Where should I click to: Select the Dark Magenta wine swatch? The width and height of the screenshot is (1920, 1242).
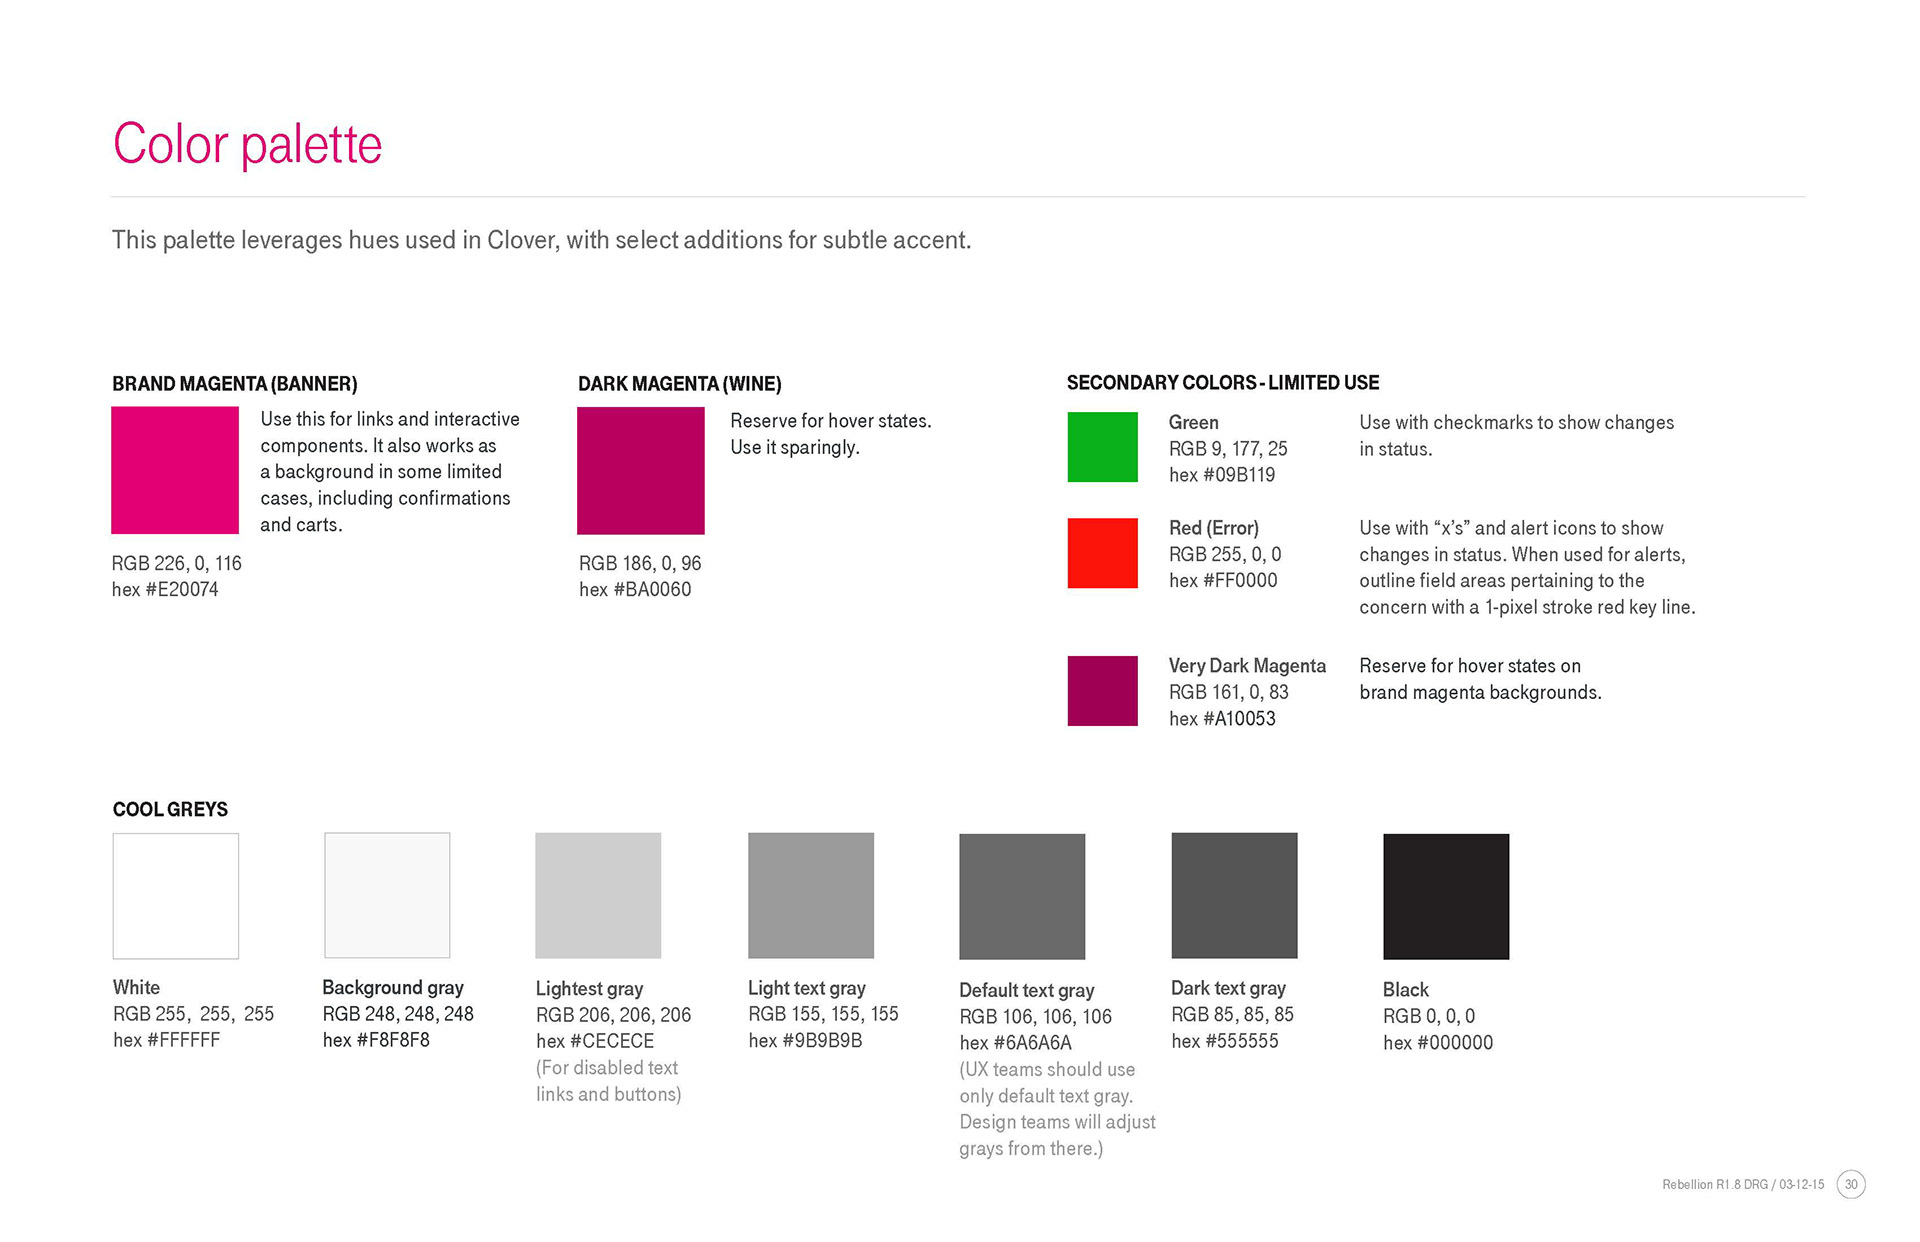click(x=641, y=470)
